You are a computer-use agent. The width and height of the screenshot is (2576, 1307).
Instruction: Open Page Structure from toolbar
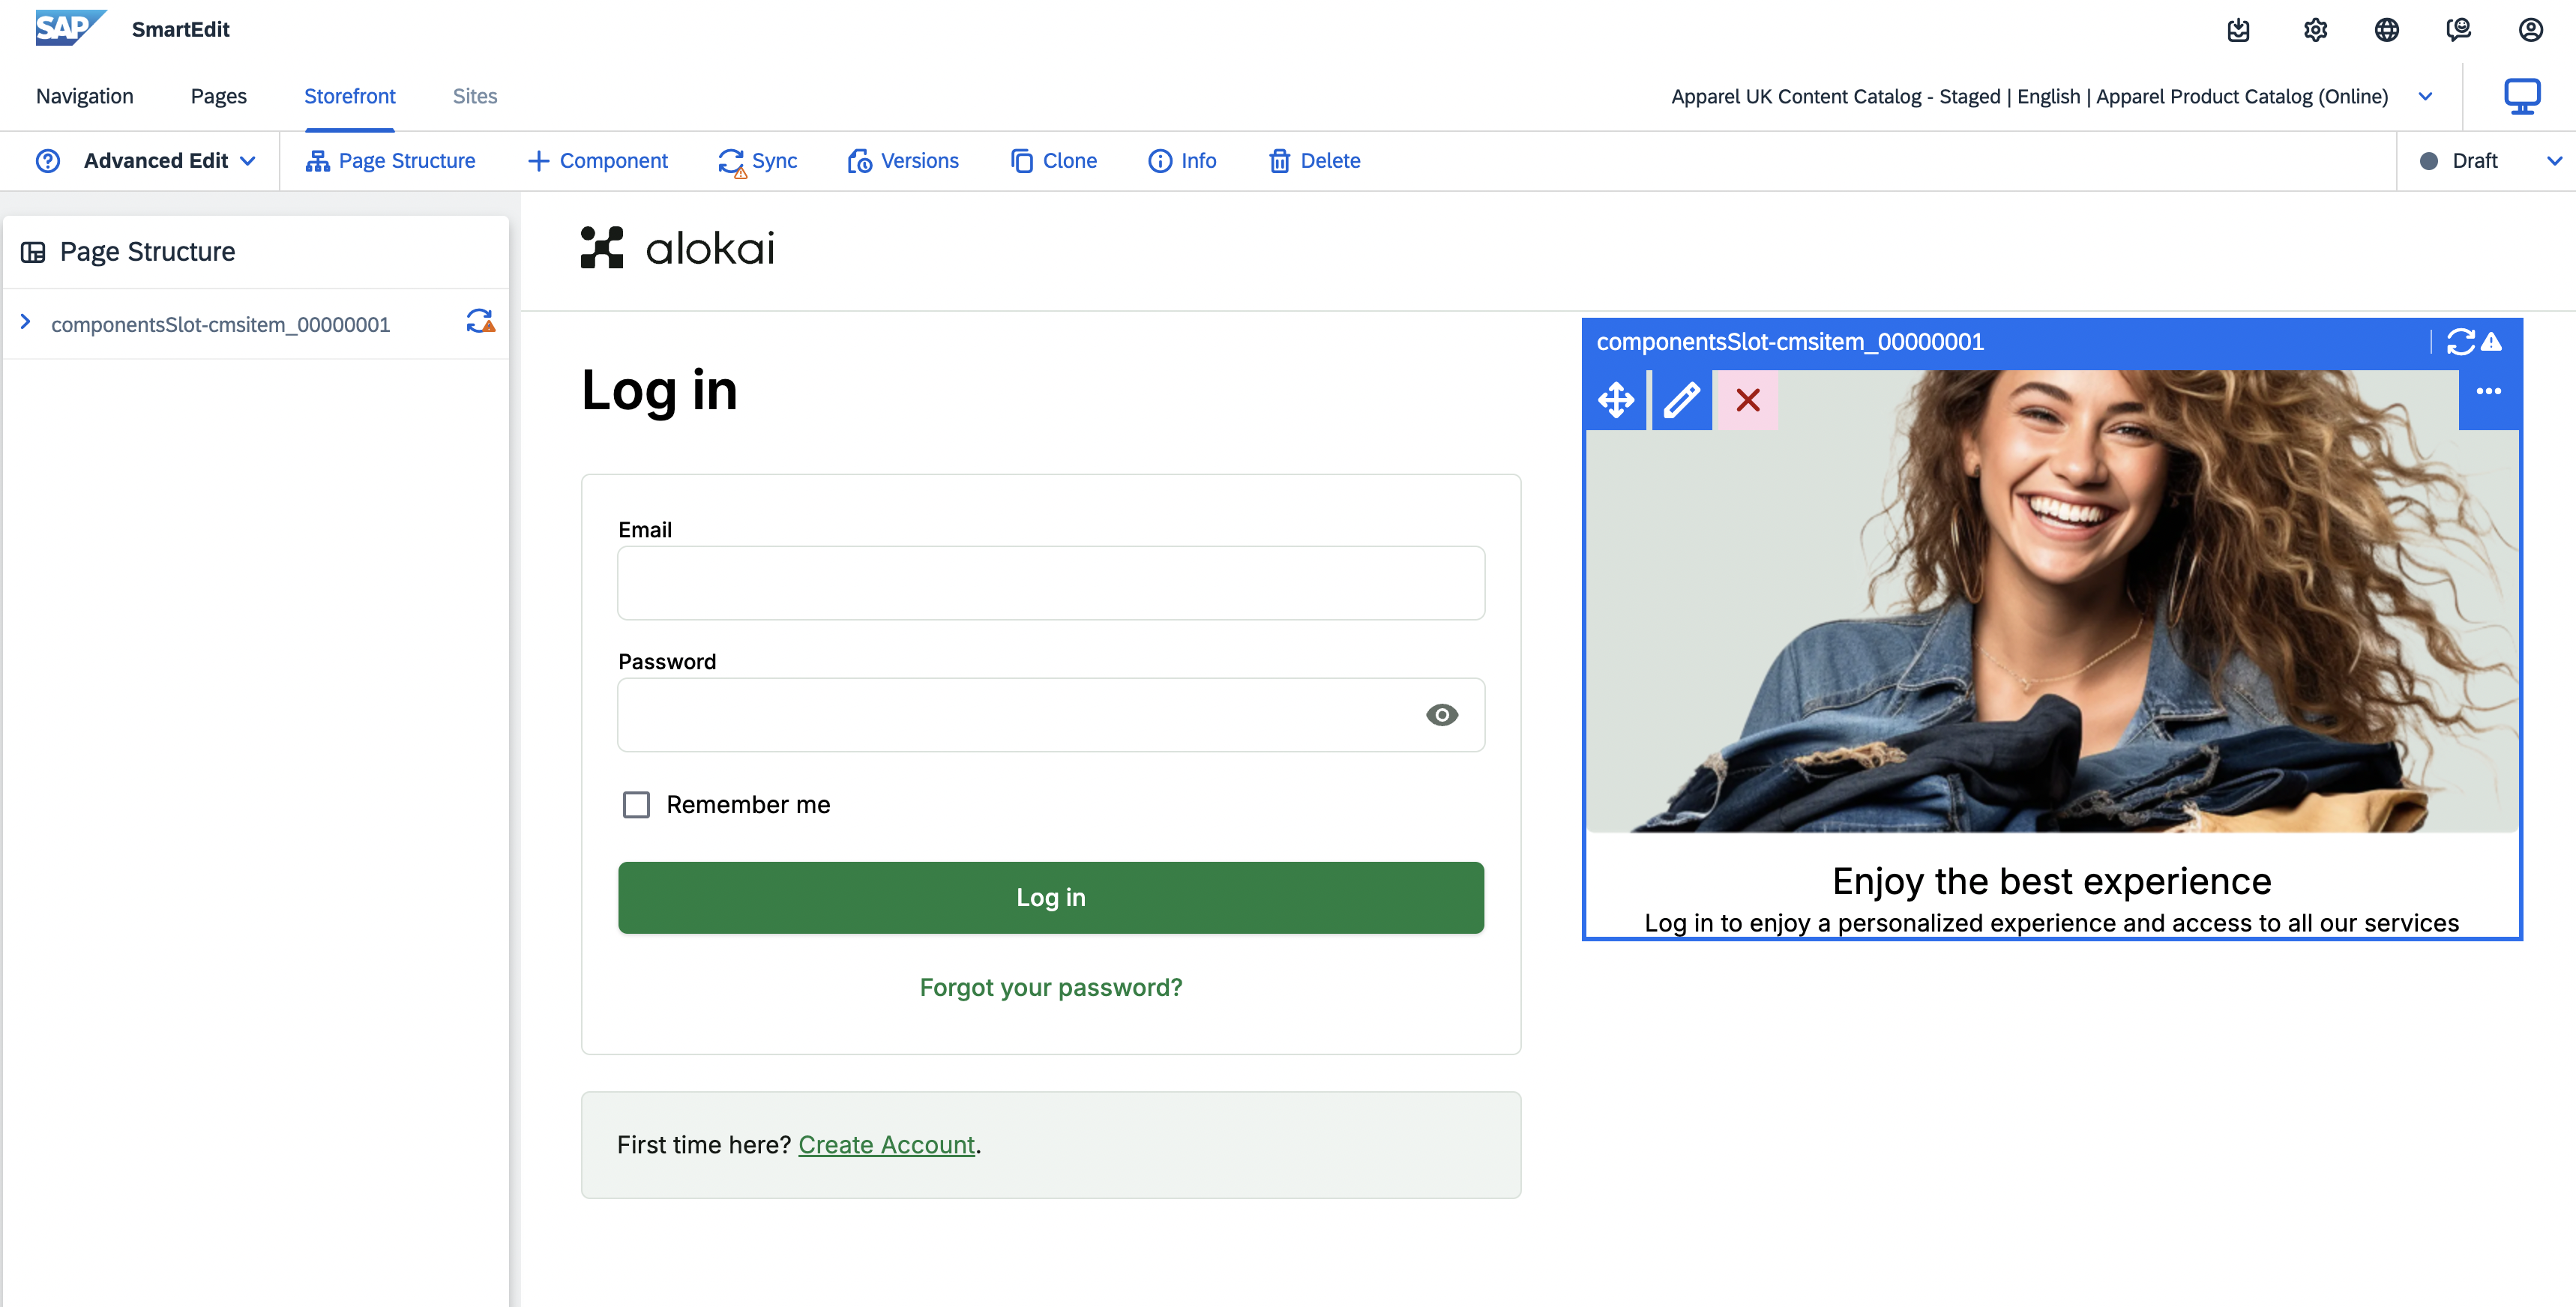click(391, 161)
